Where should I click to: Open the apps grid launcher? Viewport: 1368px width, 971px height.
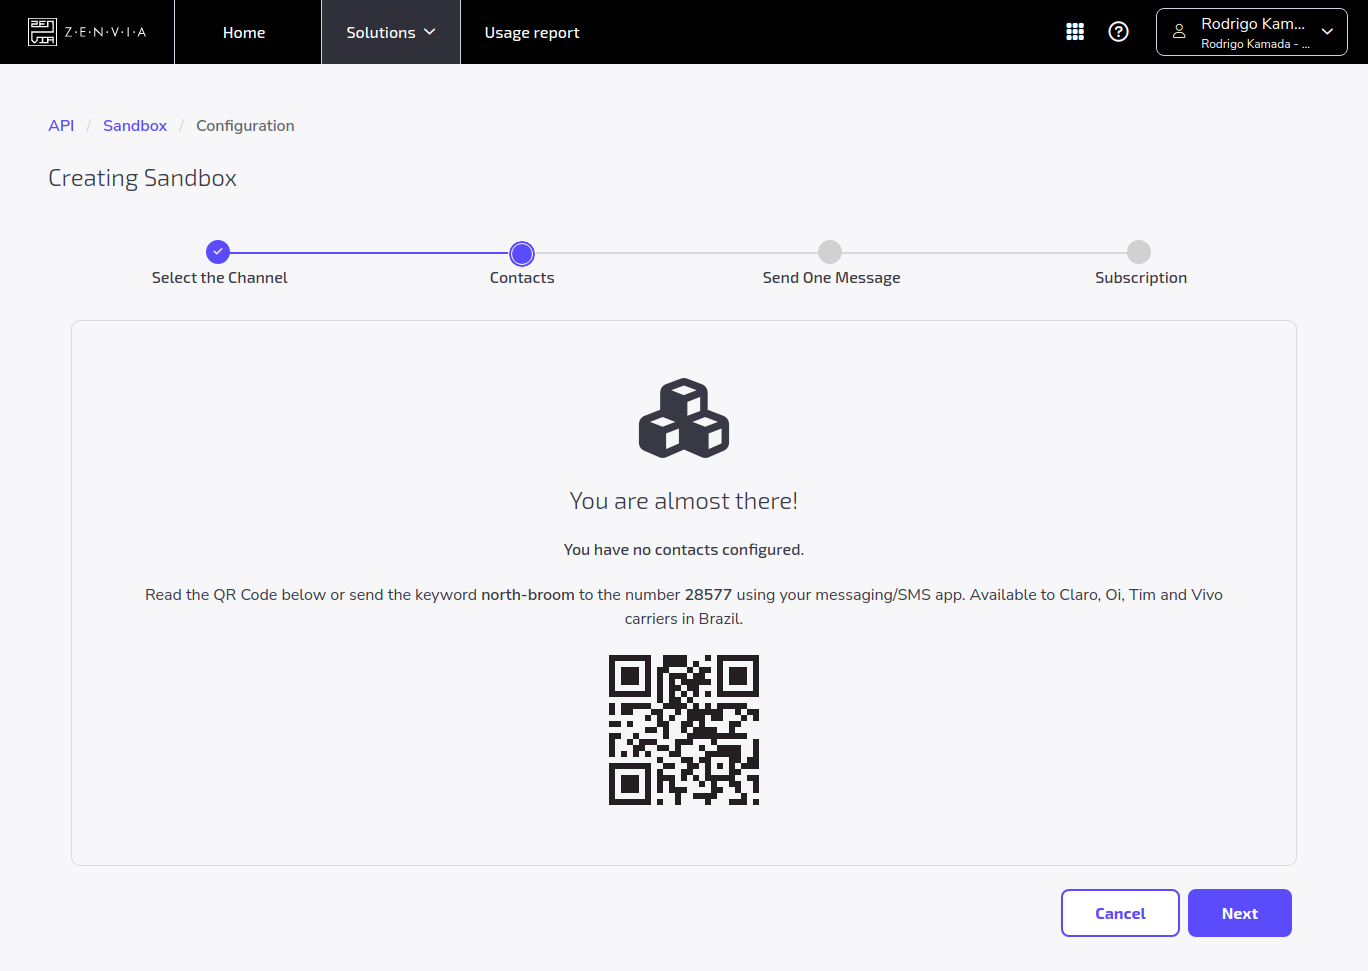coord(1074,31)
